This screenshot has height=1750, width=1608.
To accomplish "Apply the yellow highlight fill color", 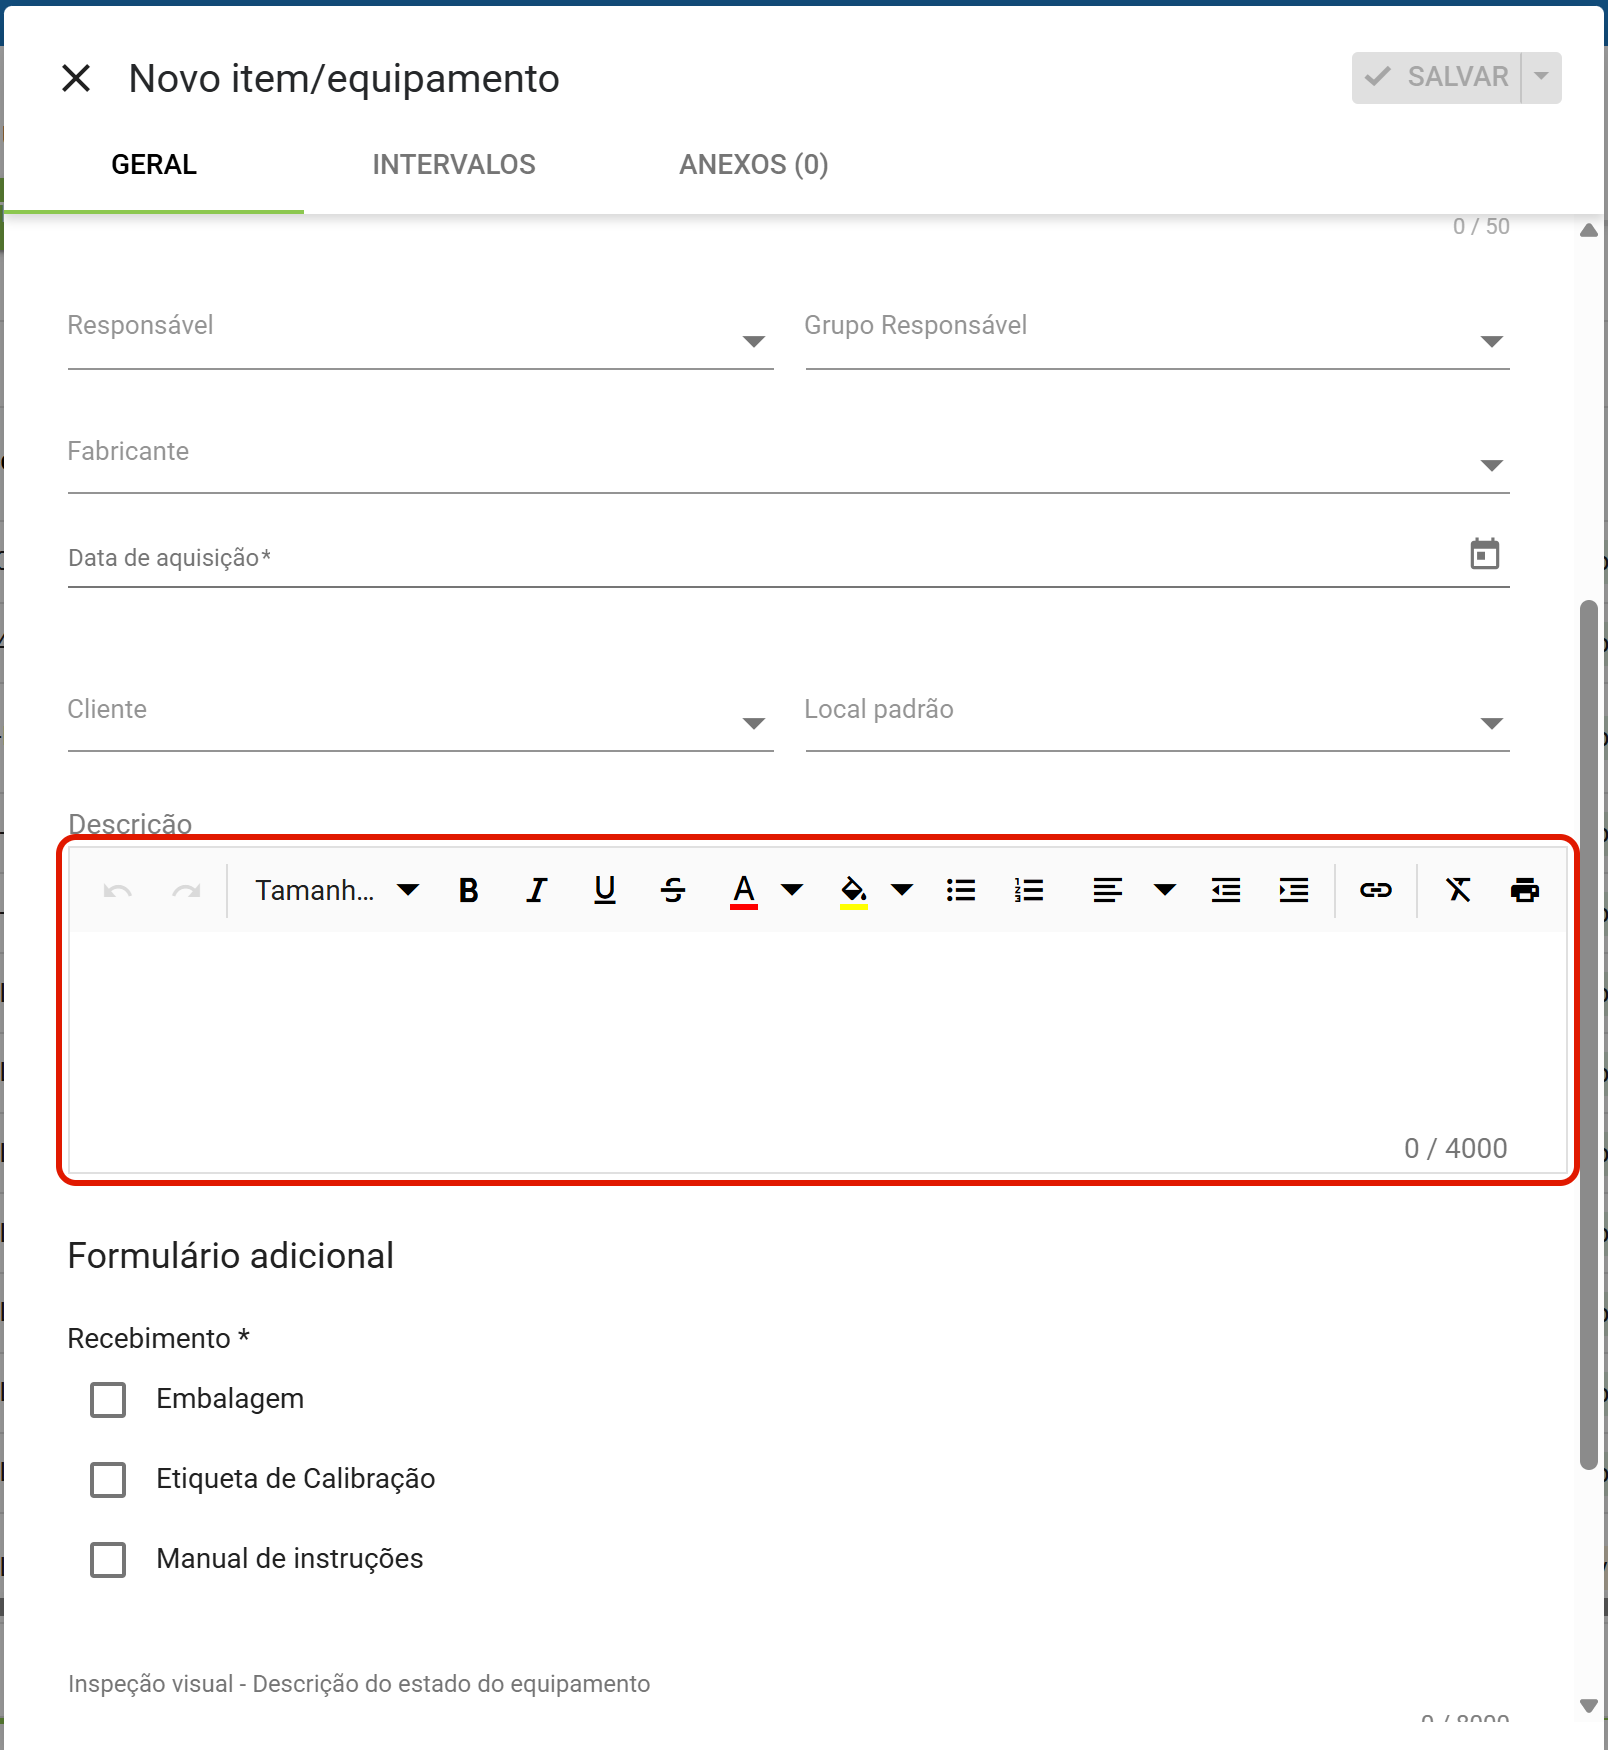I will (853, 890).
